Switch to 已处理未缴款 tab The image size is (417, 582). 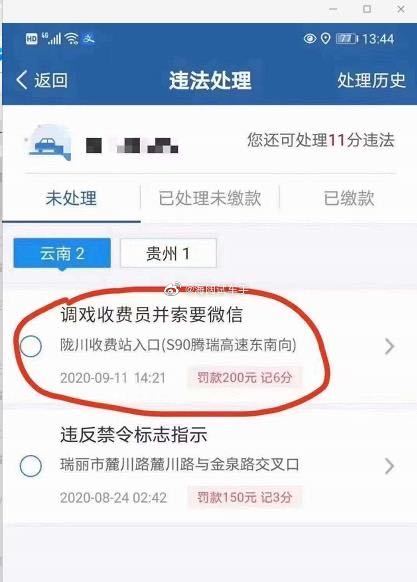click(x=210, y=198)
